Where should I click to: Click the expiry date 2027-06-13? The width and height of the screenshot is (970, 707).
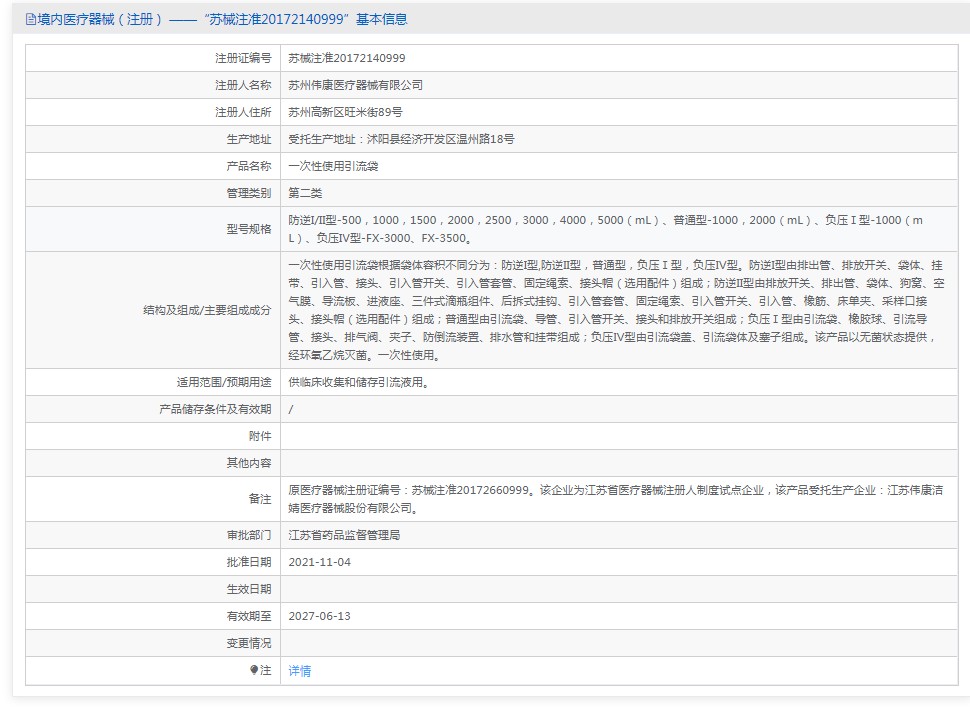pyautogui.click(x=320, y=616)
